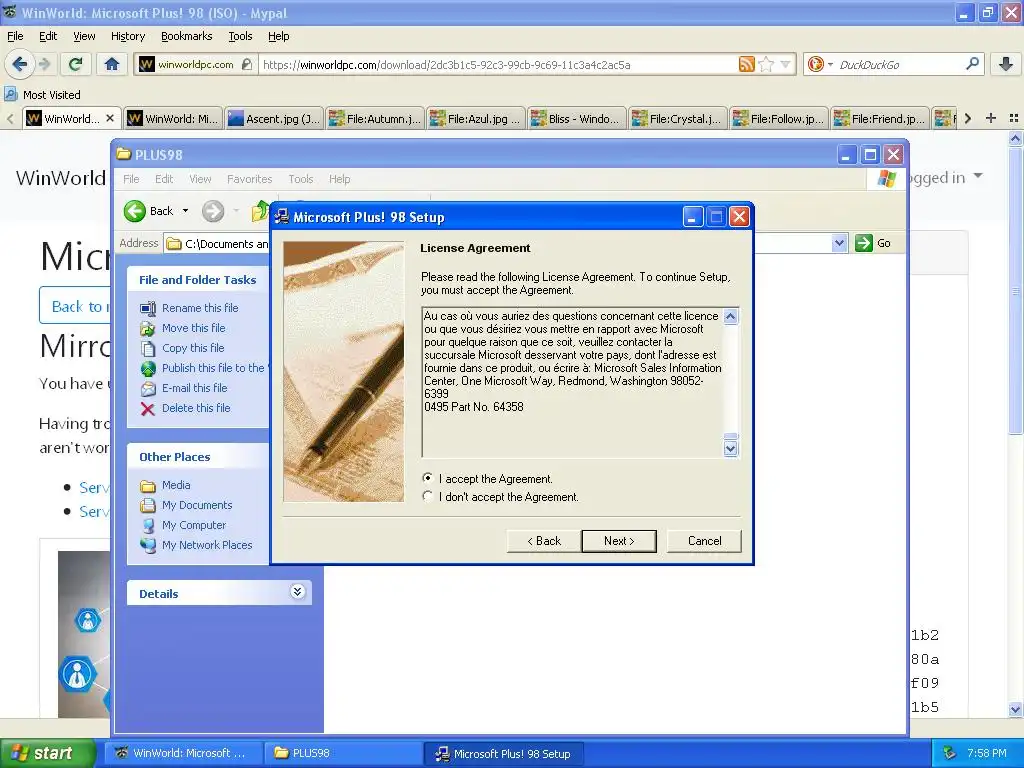The height and width of the screenshot is (768, 1024).
Task: Open Mypal Bookmarks menu
Action: (x=187, y=36)
